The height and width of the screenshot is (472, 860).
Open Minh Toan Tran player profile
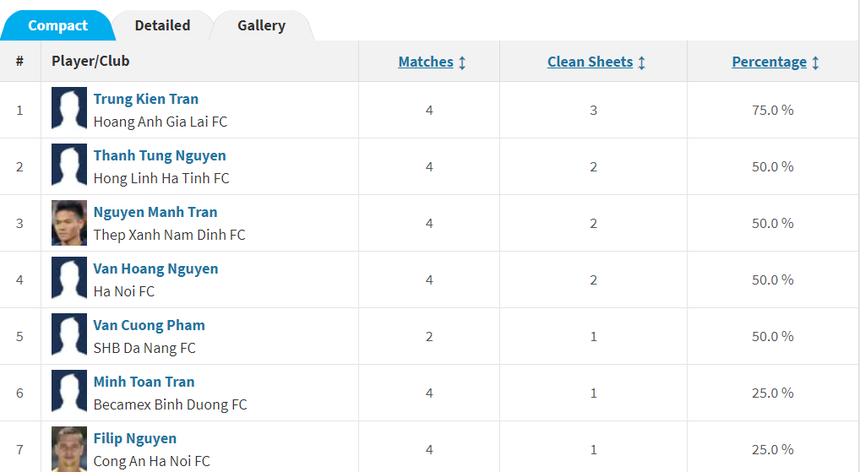tap(144, 382)
